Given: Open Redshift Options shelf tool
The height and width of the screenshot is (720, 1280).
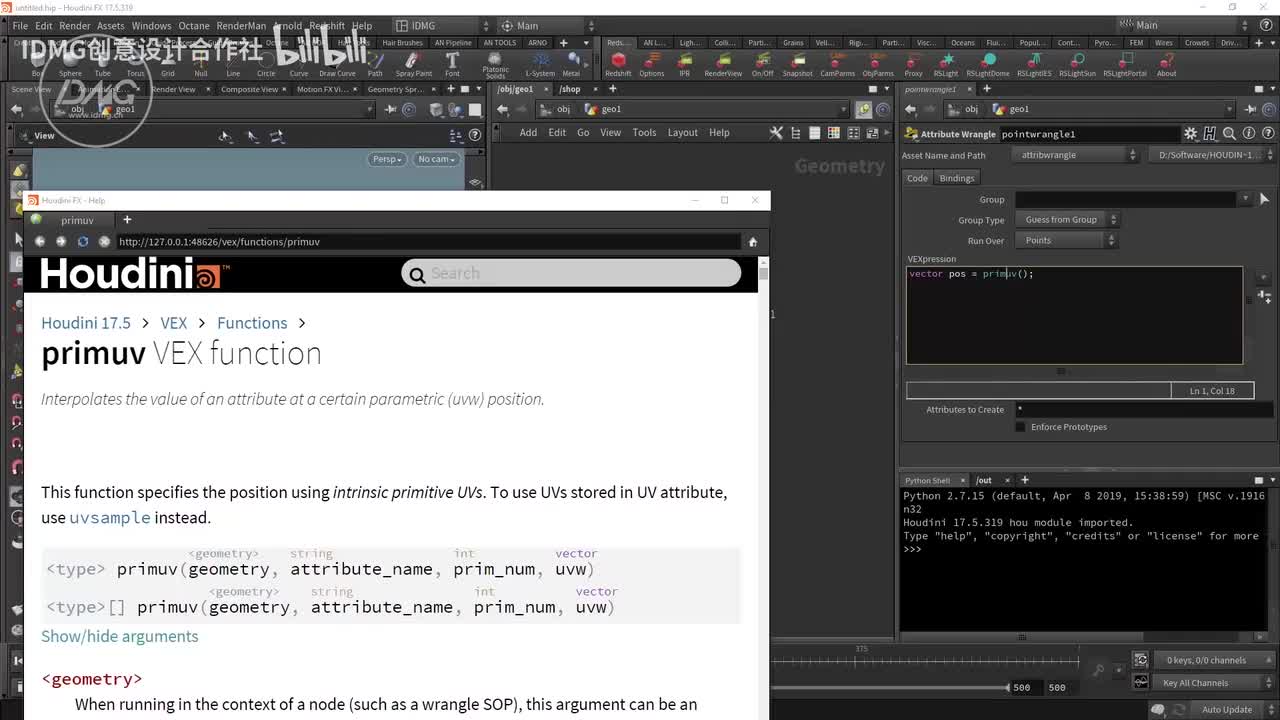Looking at the screenshot, I should [651, 65].
